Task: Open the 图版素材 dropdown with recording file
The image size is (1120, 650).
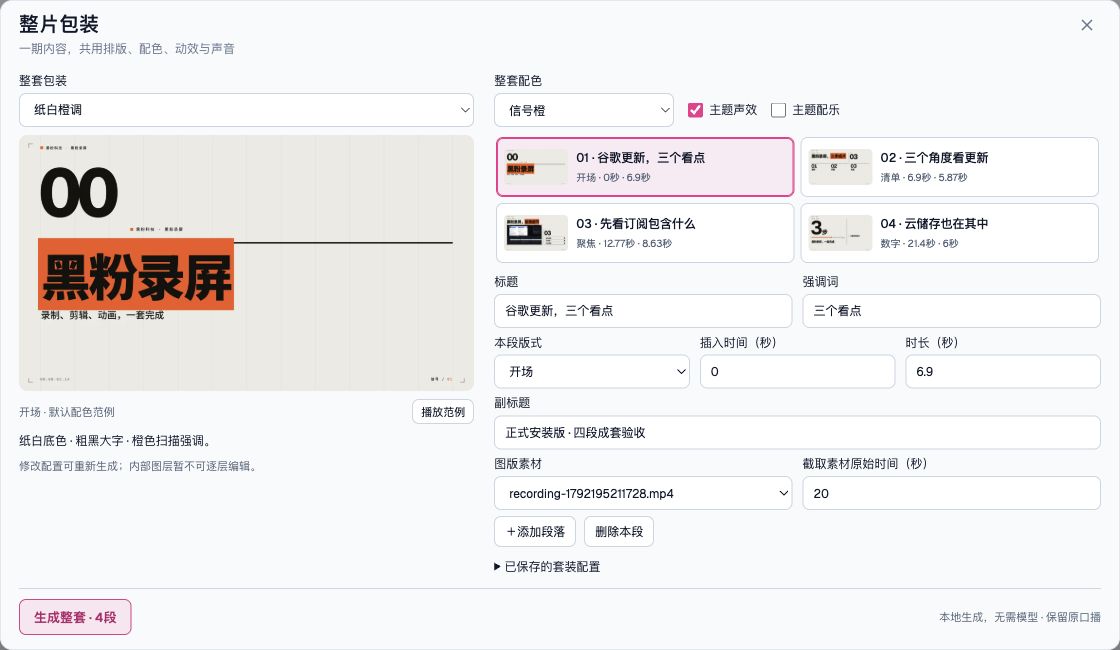Action: tap(643, 493)
